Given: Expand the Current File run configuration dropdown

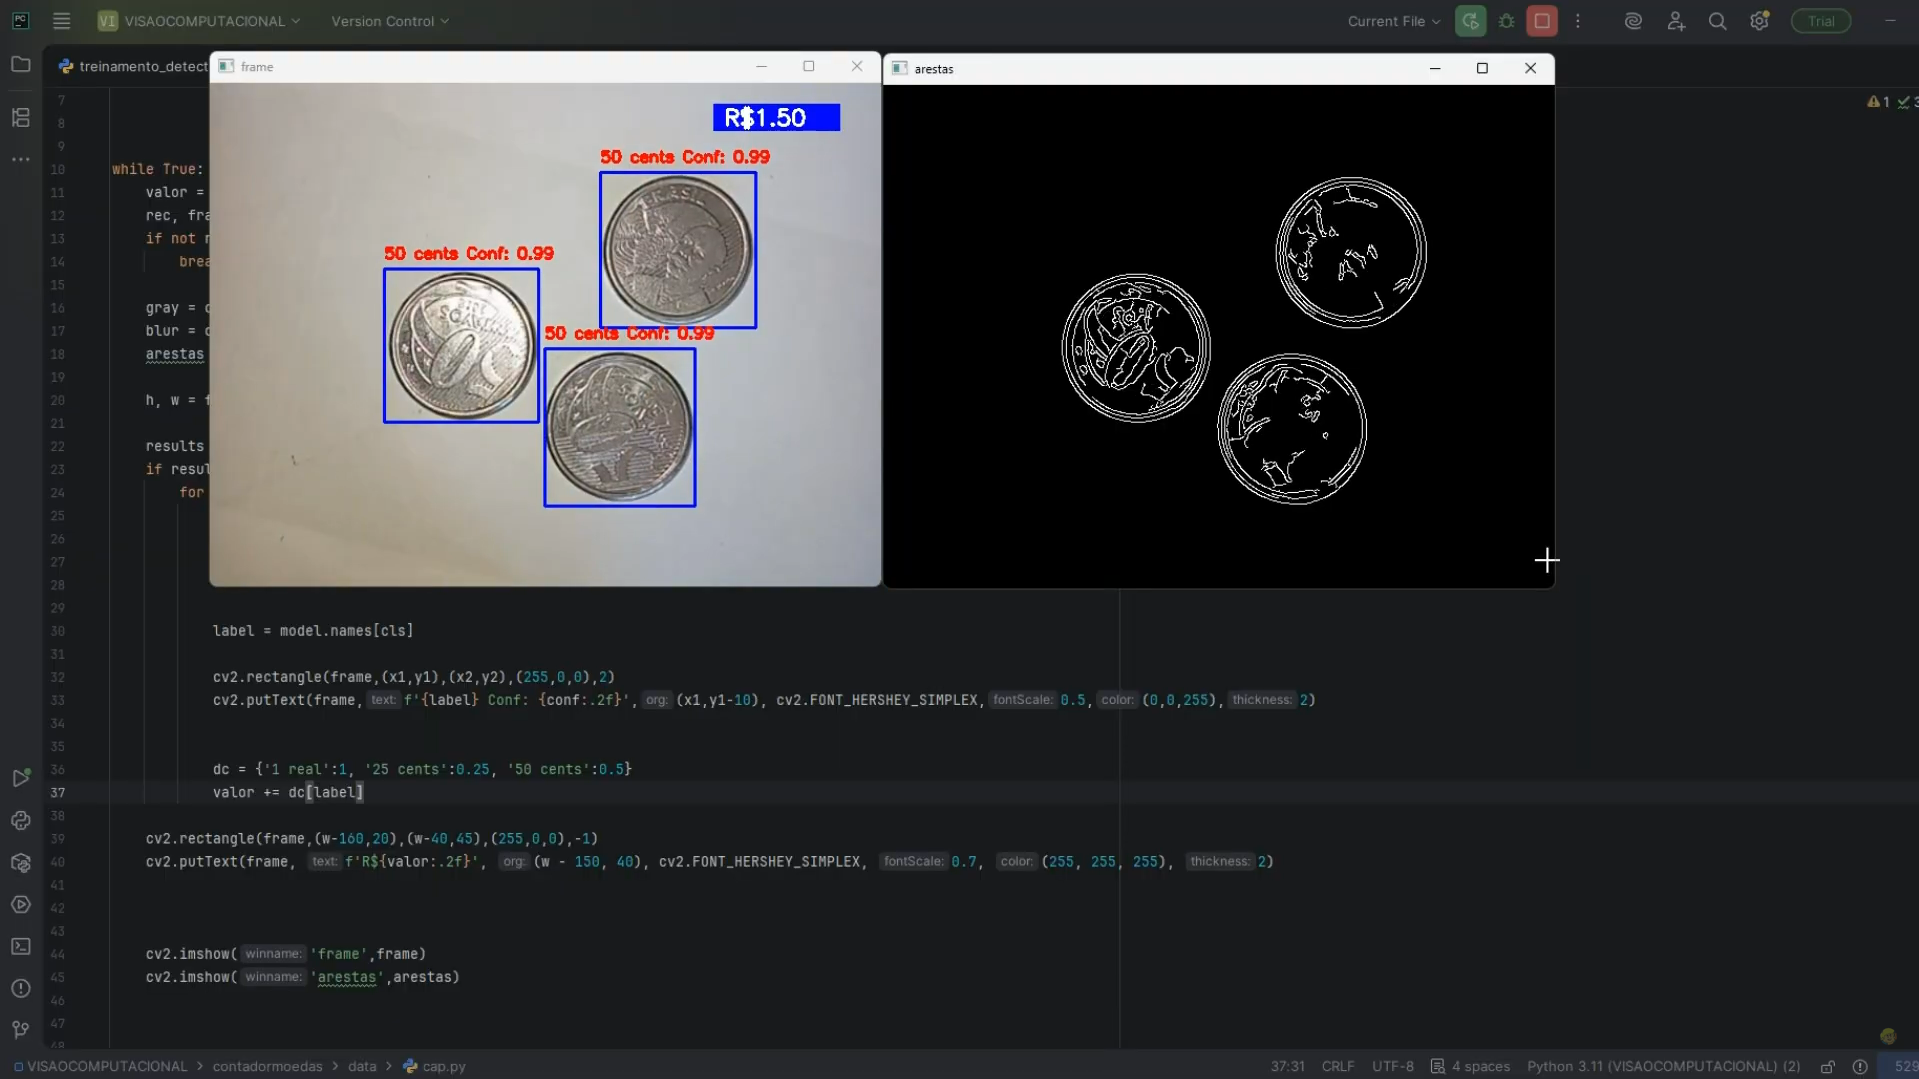Looking at the screenshot, I should pyautogui.click(x=1393, y=21).
